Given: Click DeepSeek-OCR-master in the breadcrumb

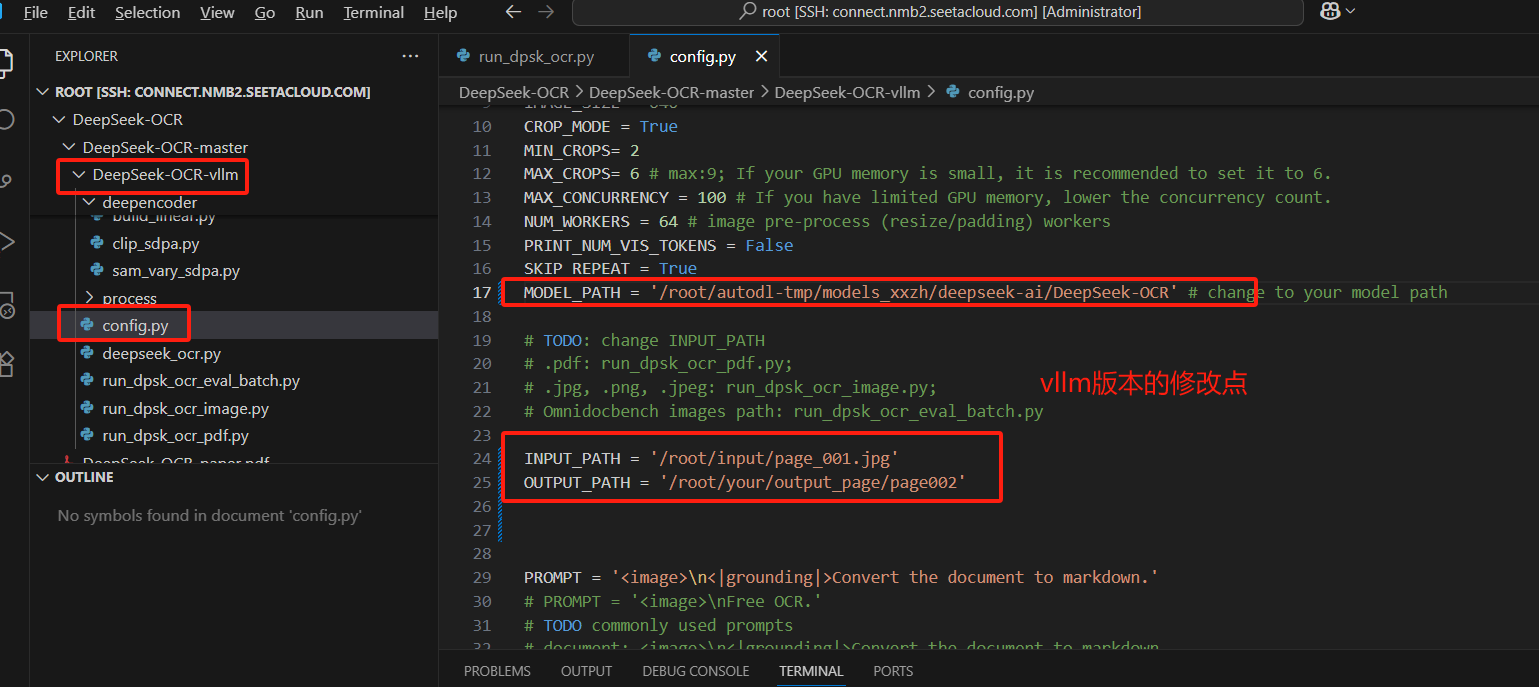Looking at the screenshot, I should point(671,92).
